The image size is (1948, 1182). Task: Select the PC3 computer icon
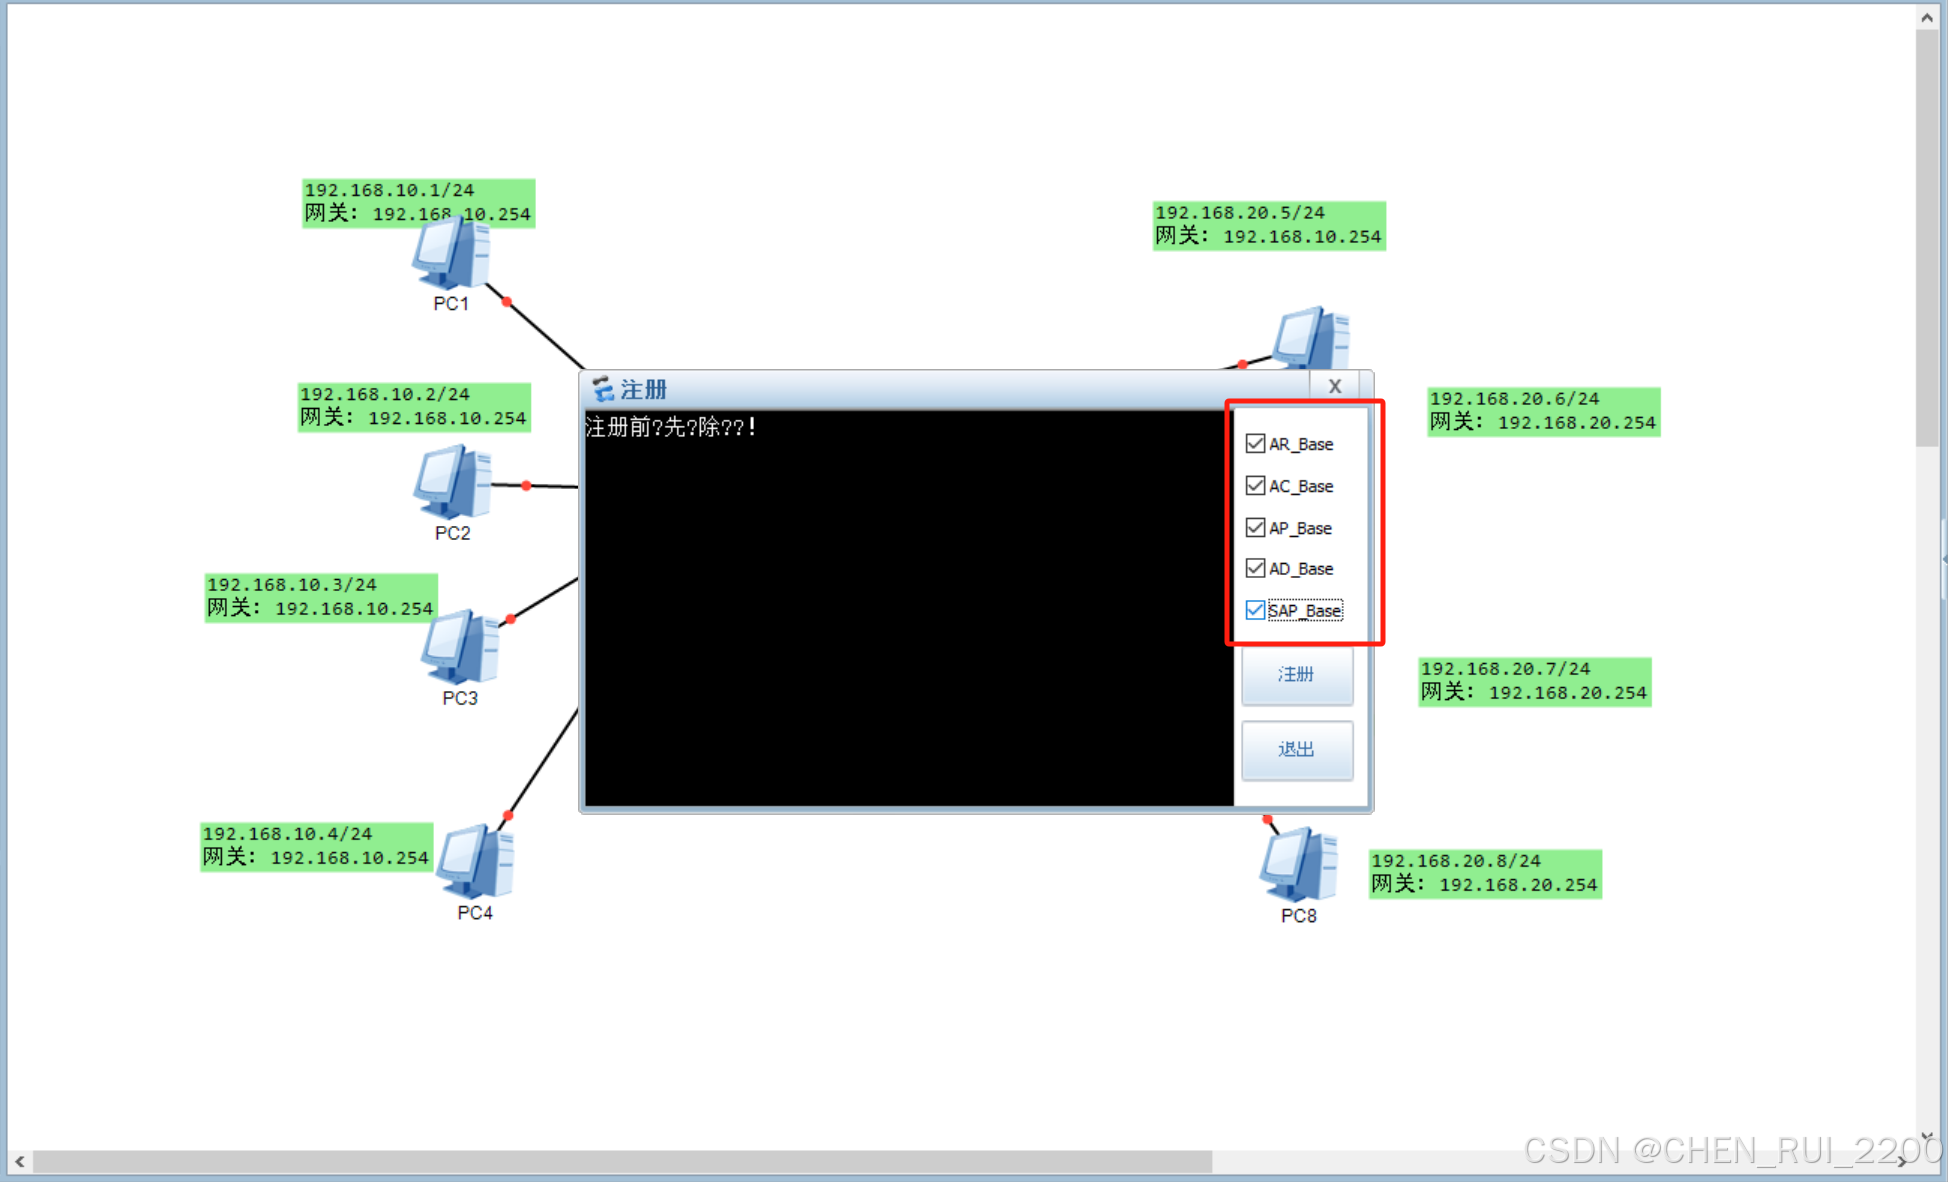click(x=459, y=647)
